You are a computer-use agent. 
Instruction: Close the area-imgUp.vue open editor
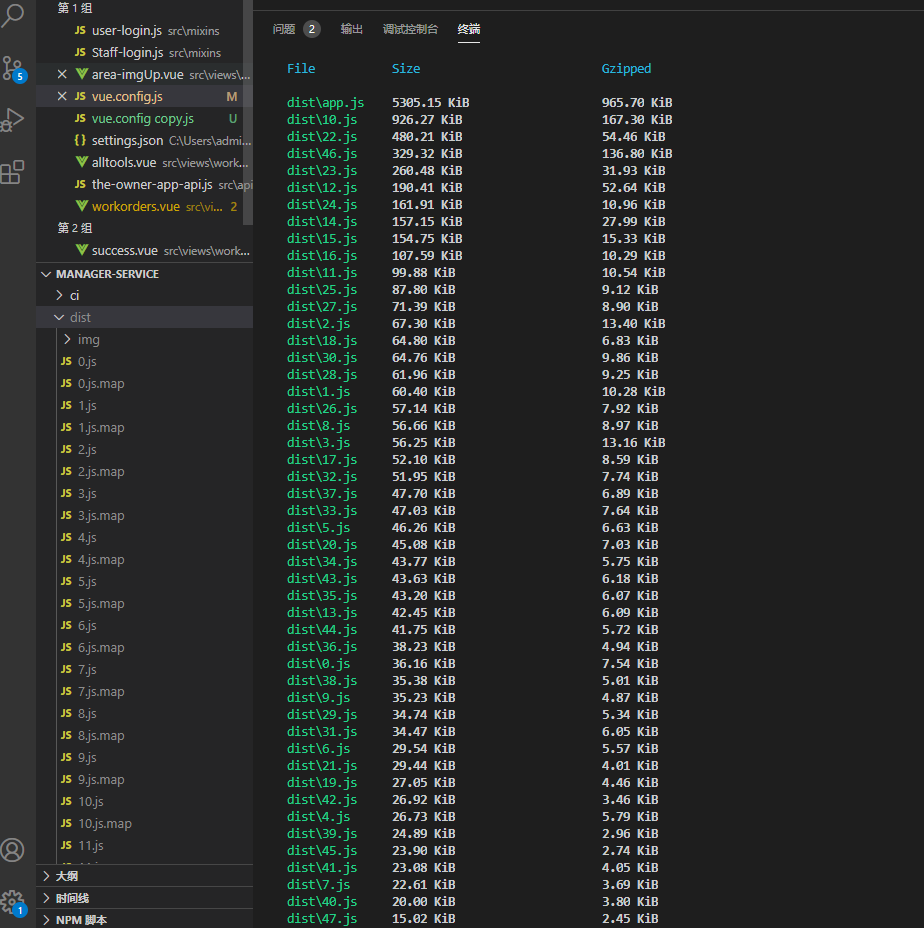[x=62, y=75]
